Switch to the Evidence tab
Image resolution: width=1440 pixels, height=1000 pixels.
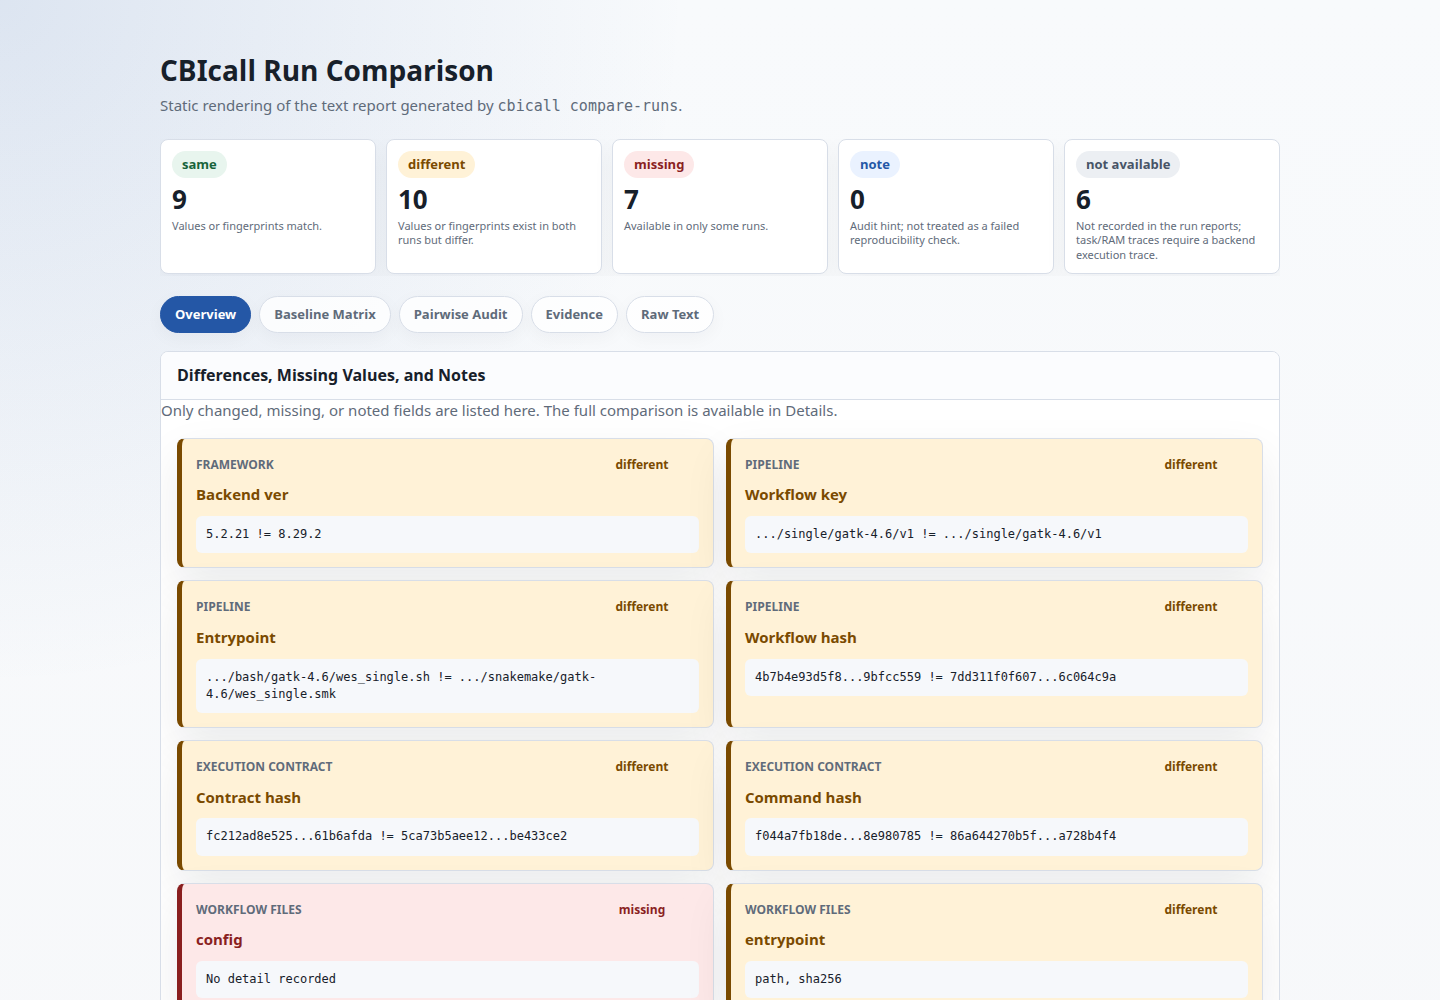[x=574, y=314]
